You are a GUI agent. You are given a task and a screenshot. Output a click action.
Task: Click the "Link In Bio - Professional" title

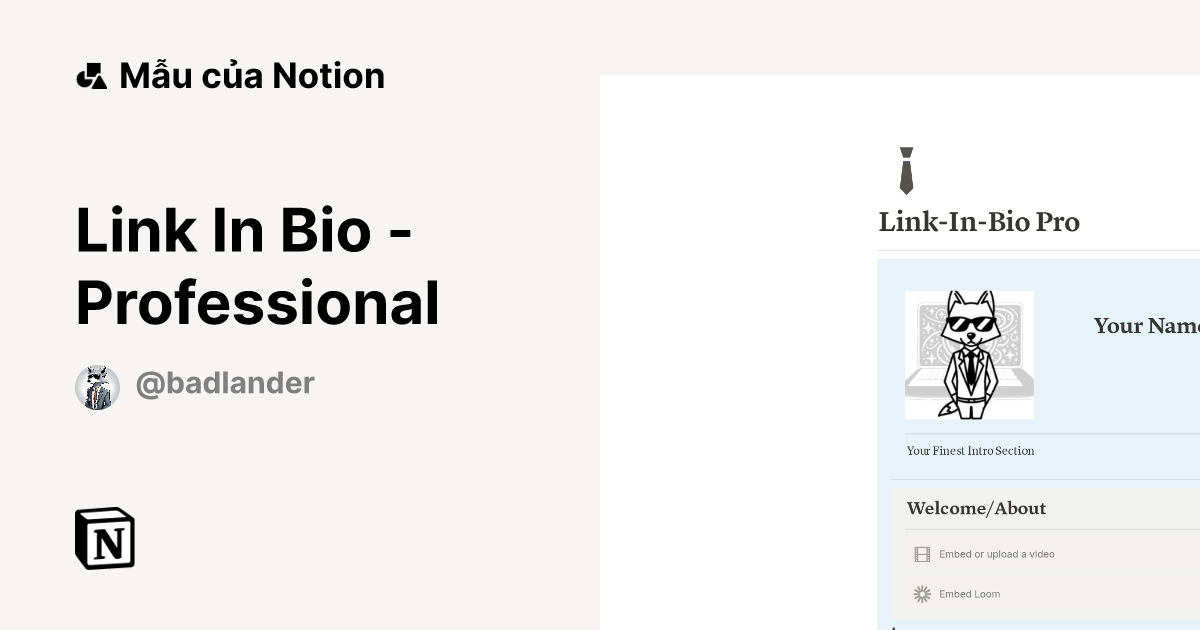click(x=257, y=265)
